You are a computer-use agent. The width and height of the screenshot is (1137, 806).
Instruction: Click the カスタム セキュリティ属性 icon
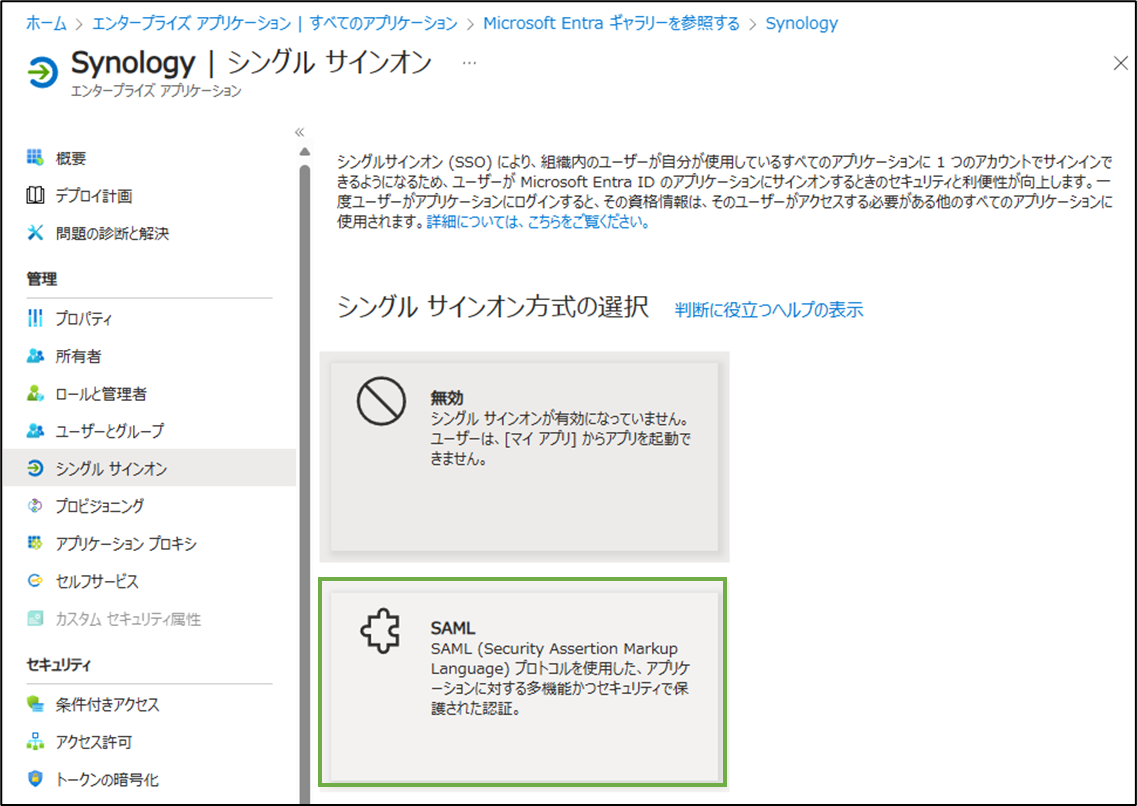[x=35, y=618]
